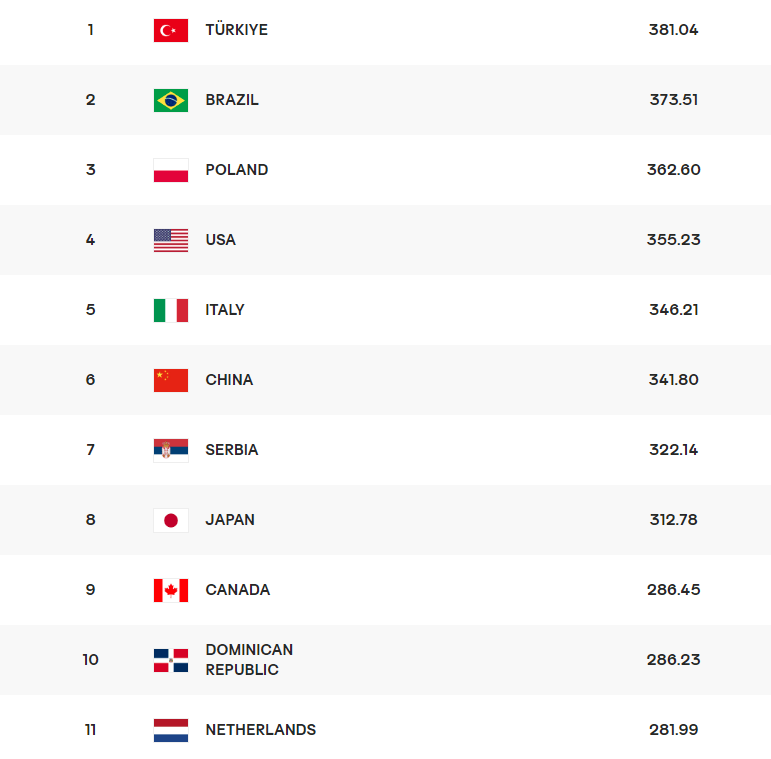Click Japan's score 312.78
Viewport: 771px width, 759px height.
coord(673,520)
